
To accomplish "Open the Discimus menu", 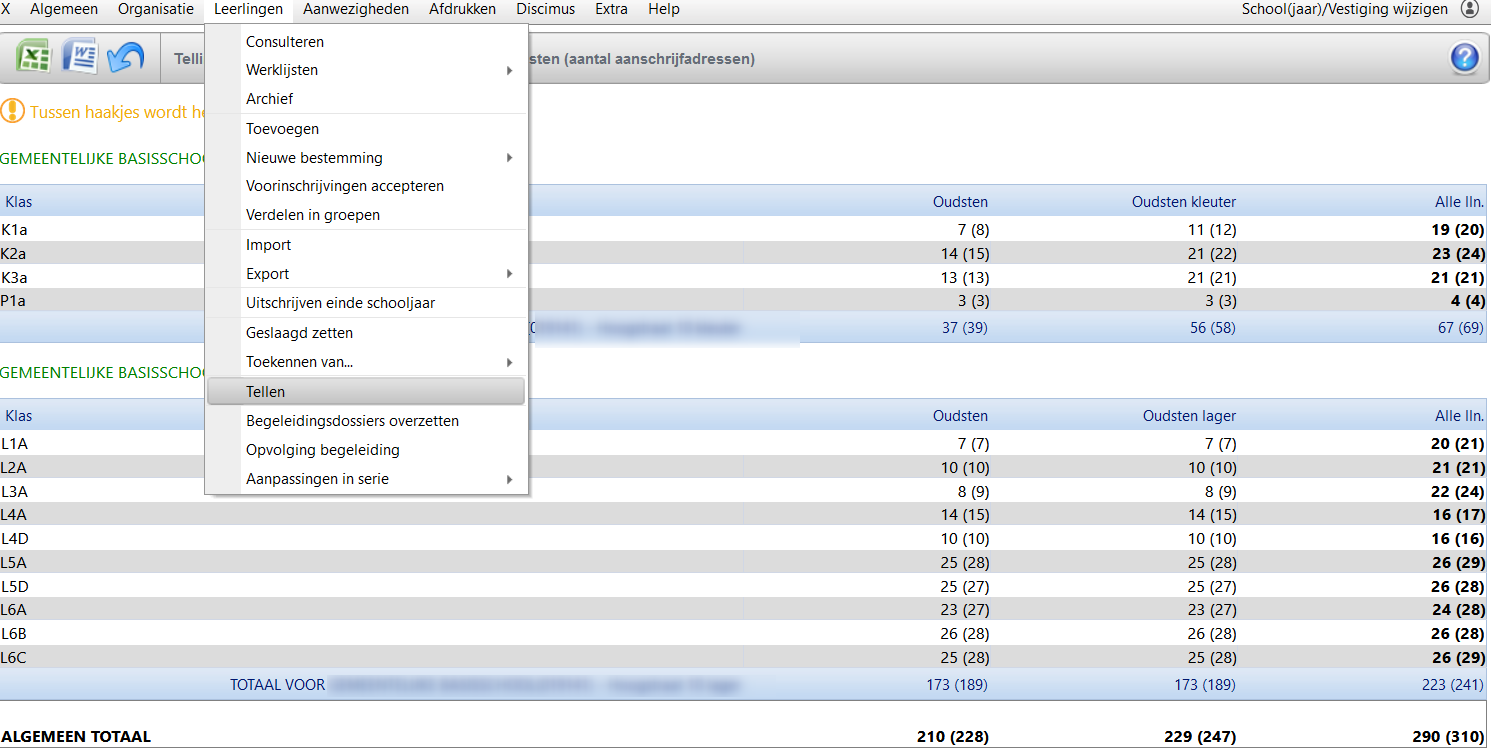I will 546,9.
